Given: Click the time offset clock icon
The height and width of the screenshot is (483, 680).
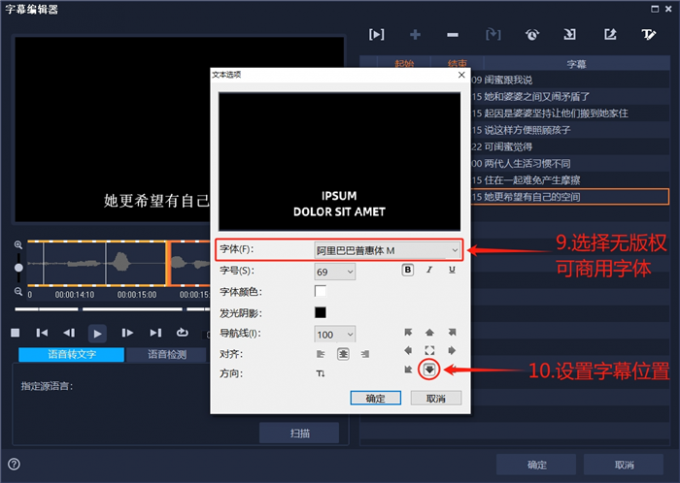Looking at the screenshot, I should (x=532, y=34).
